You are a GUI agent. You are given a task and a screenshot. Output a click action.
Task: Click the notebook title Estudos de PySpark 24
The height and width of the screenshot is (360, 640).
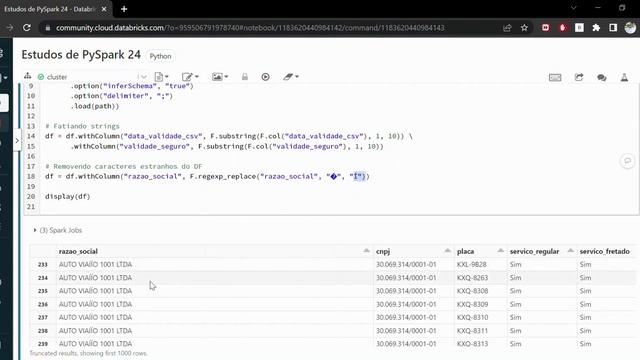click(81, 55)
